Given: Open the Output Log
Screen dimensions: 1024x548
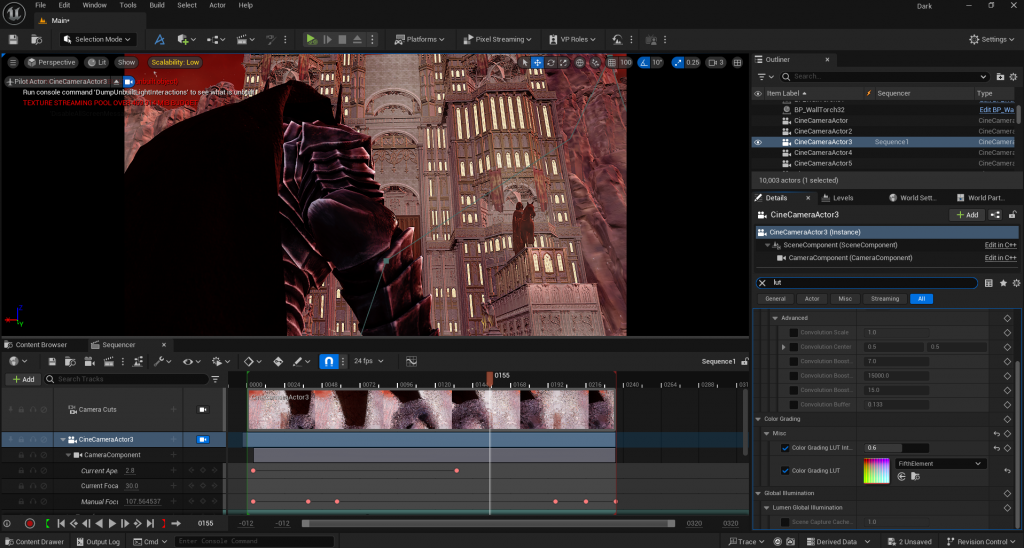Looking at the screenshot, I should point(98,541).
